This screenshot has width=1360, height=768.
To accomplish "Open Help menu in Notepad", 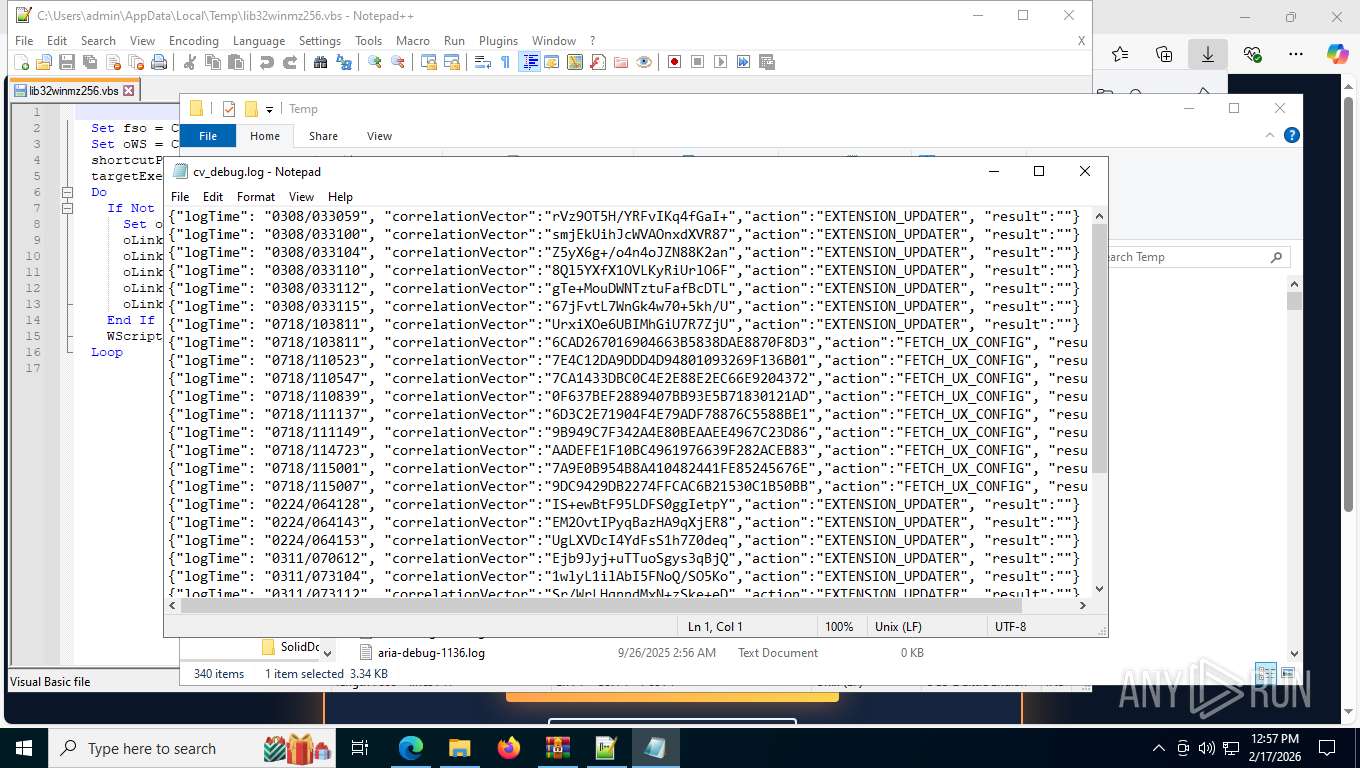I will click(x=341, y=197).
